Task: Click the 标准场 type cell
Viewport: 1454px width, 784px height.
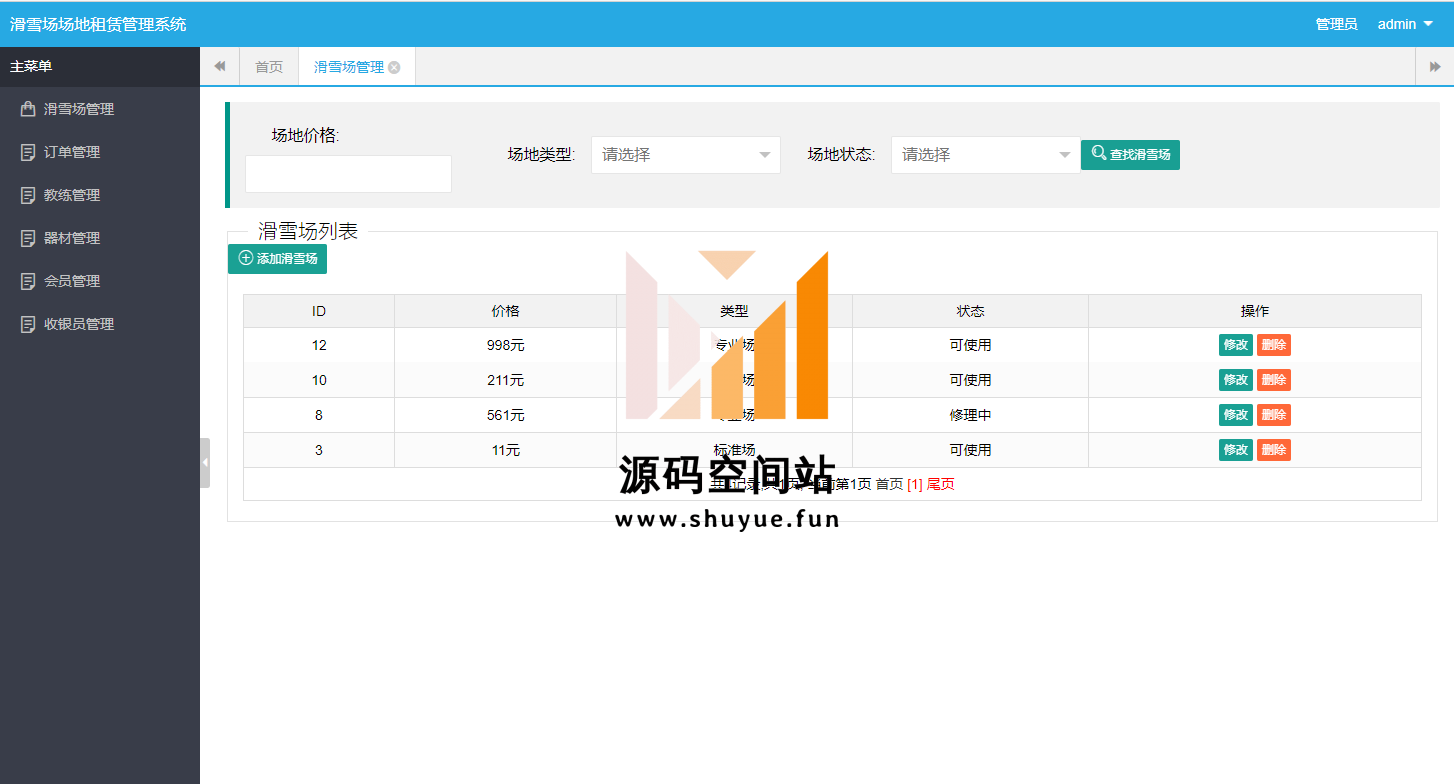Action: [734, 450]
